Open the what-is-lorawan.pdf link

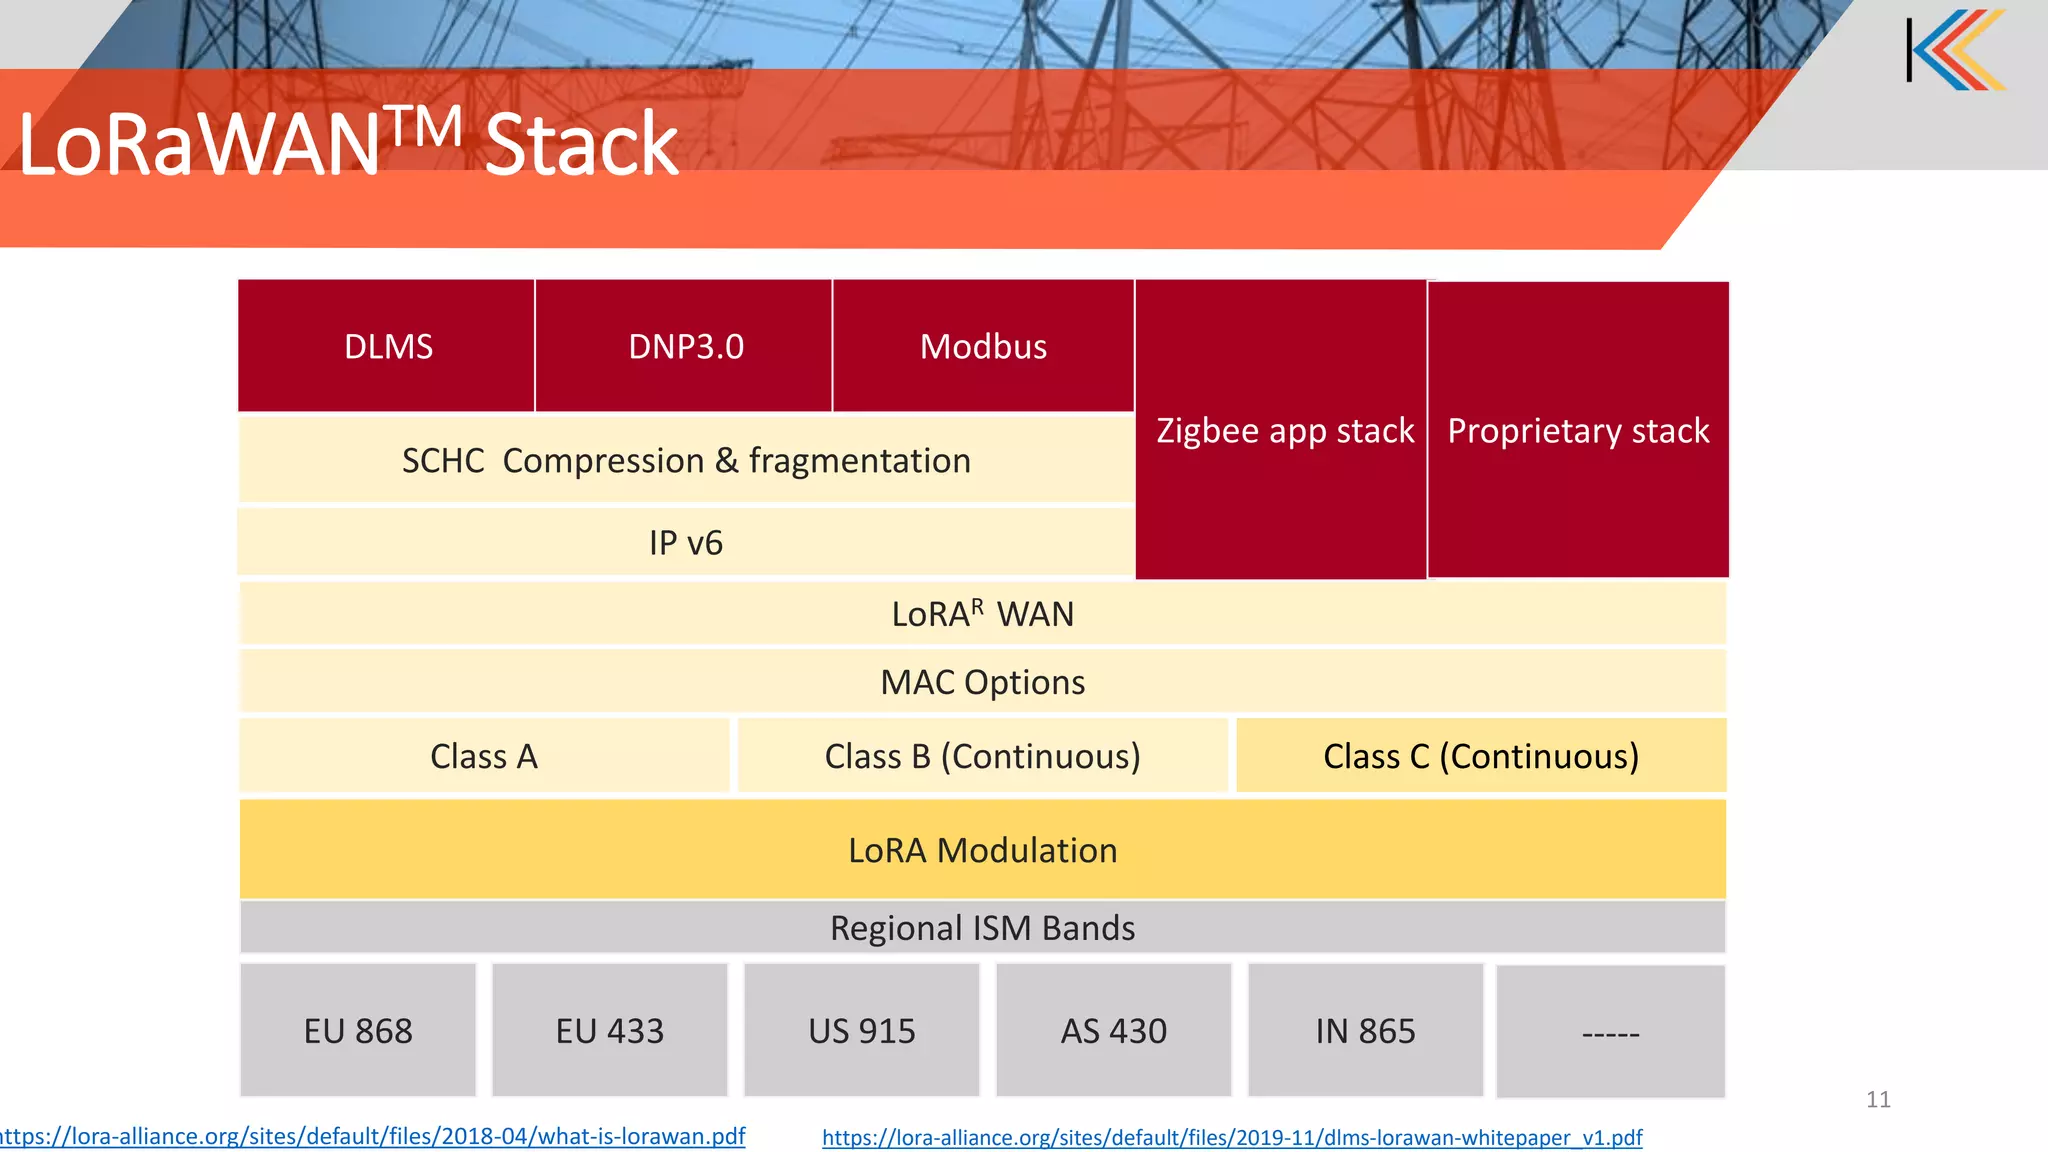point(372,1137)
